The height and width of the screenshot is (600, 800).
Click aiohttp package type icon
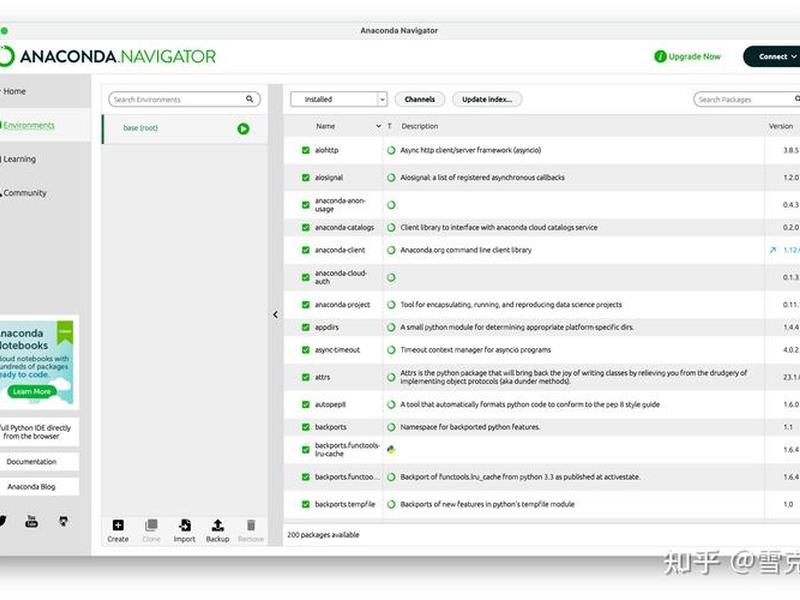pyautogui.click(x=391, y=151)
